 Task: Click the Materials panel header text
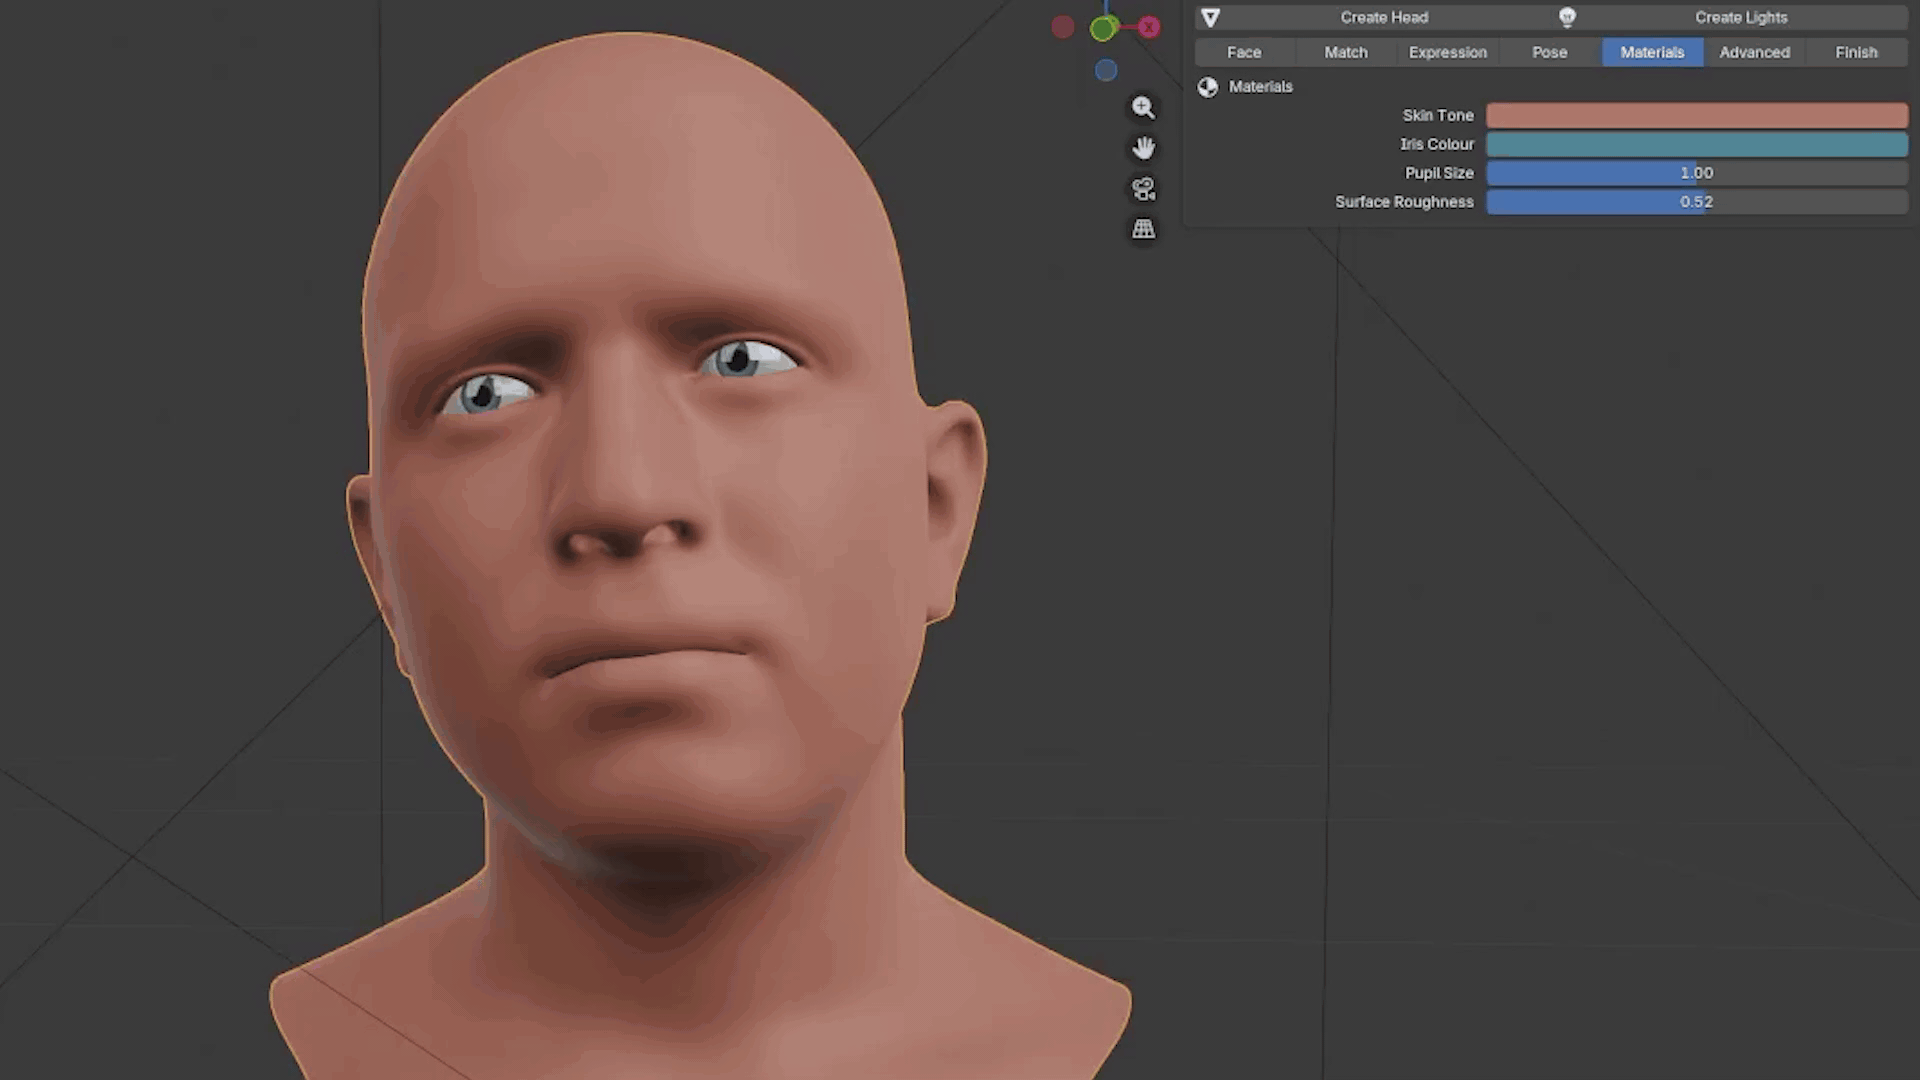click(x=1260, y=87)
